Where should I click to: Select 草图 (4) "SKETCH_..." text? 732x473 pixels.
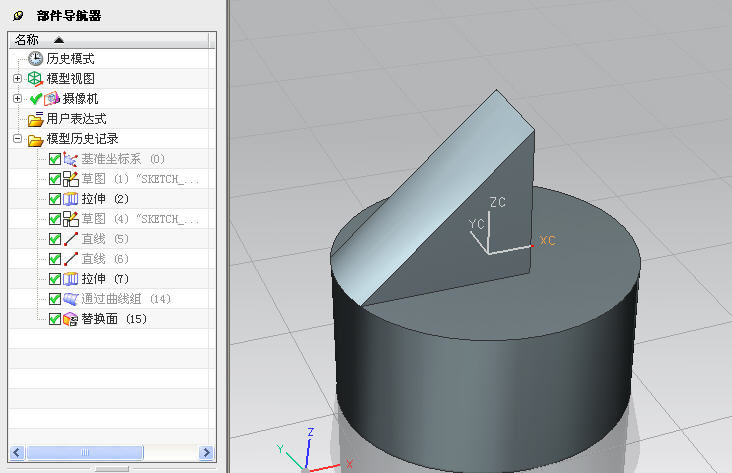pyautogui.click(x=140, y=219)
